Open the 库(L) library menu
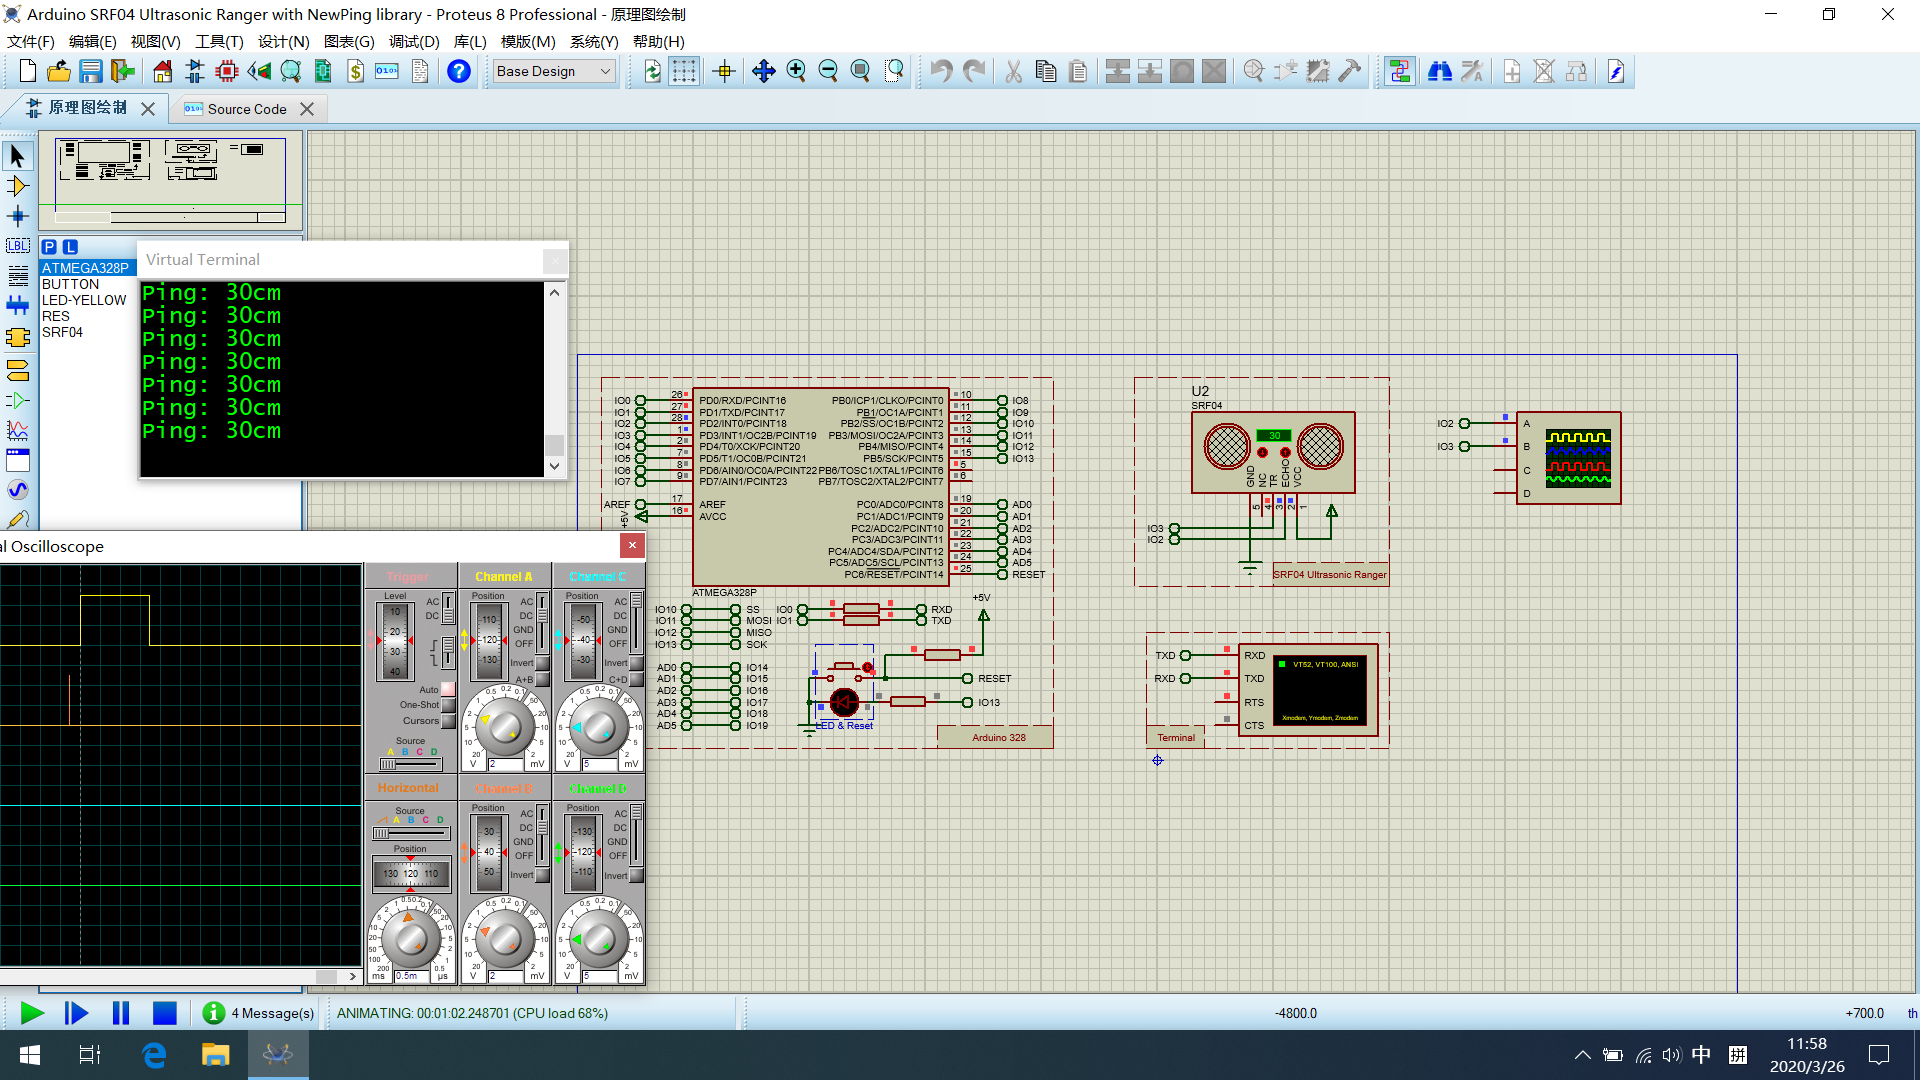Viewport: 1920px width, 1080px height. click(470, 41)
